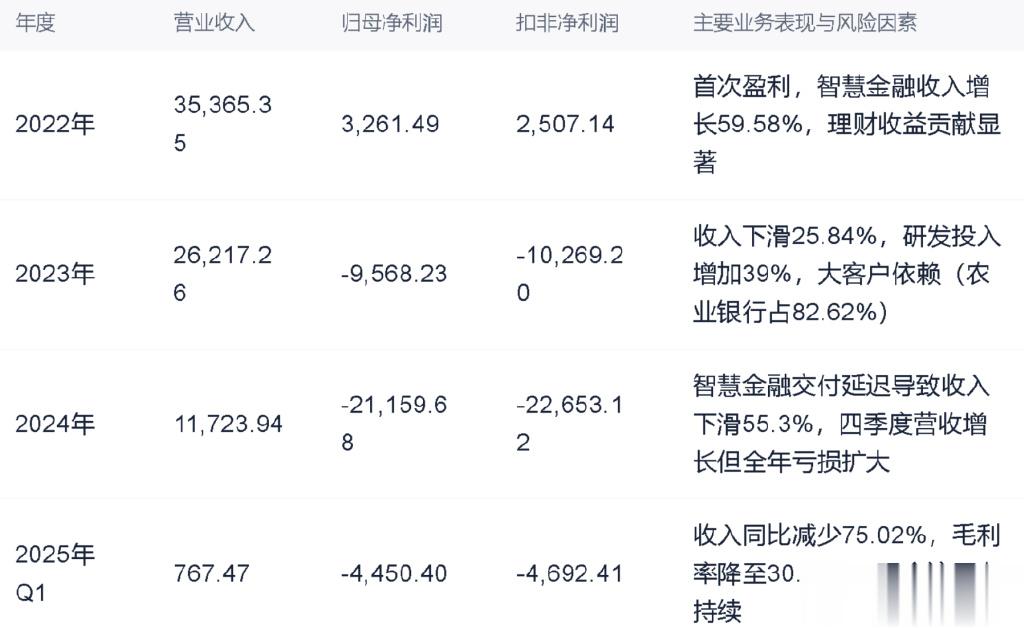This screenshot has width=1024, height=628.
Task: Select the 2,507.14 cell
Action: click(x=565, y=123)
